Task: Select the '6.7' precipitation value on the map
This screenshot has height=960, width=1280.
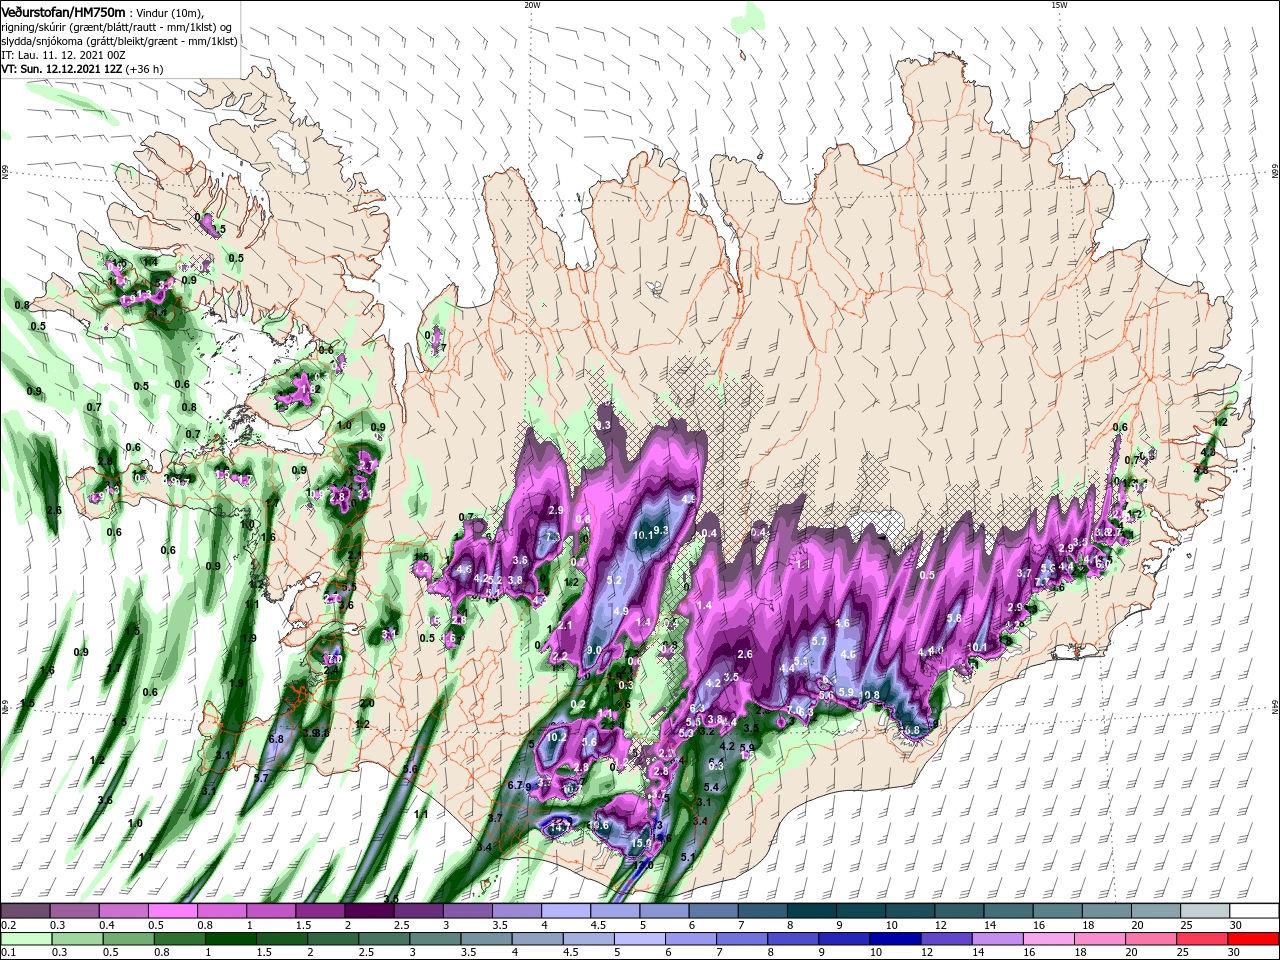Action: tap(515, 786)
